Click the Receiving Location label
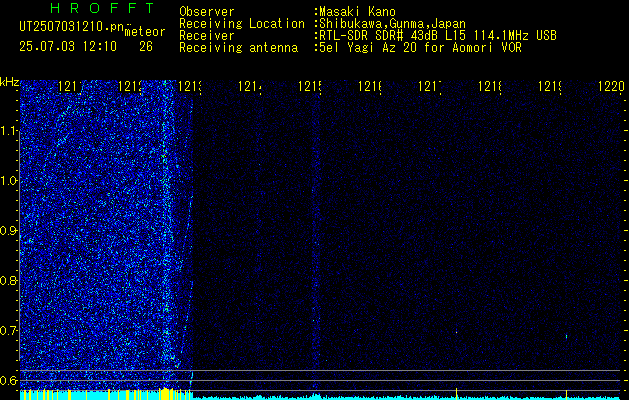The height and width of the screenshot is (400, 629). pos(242,24)
